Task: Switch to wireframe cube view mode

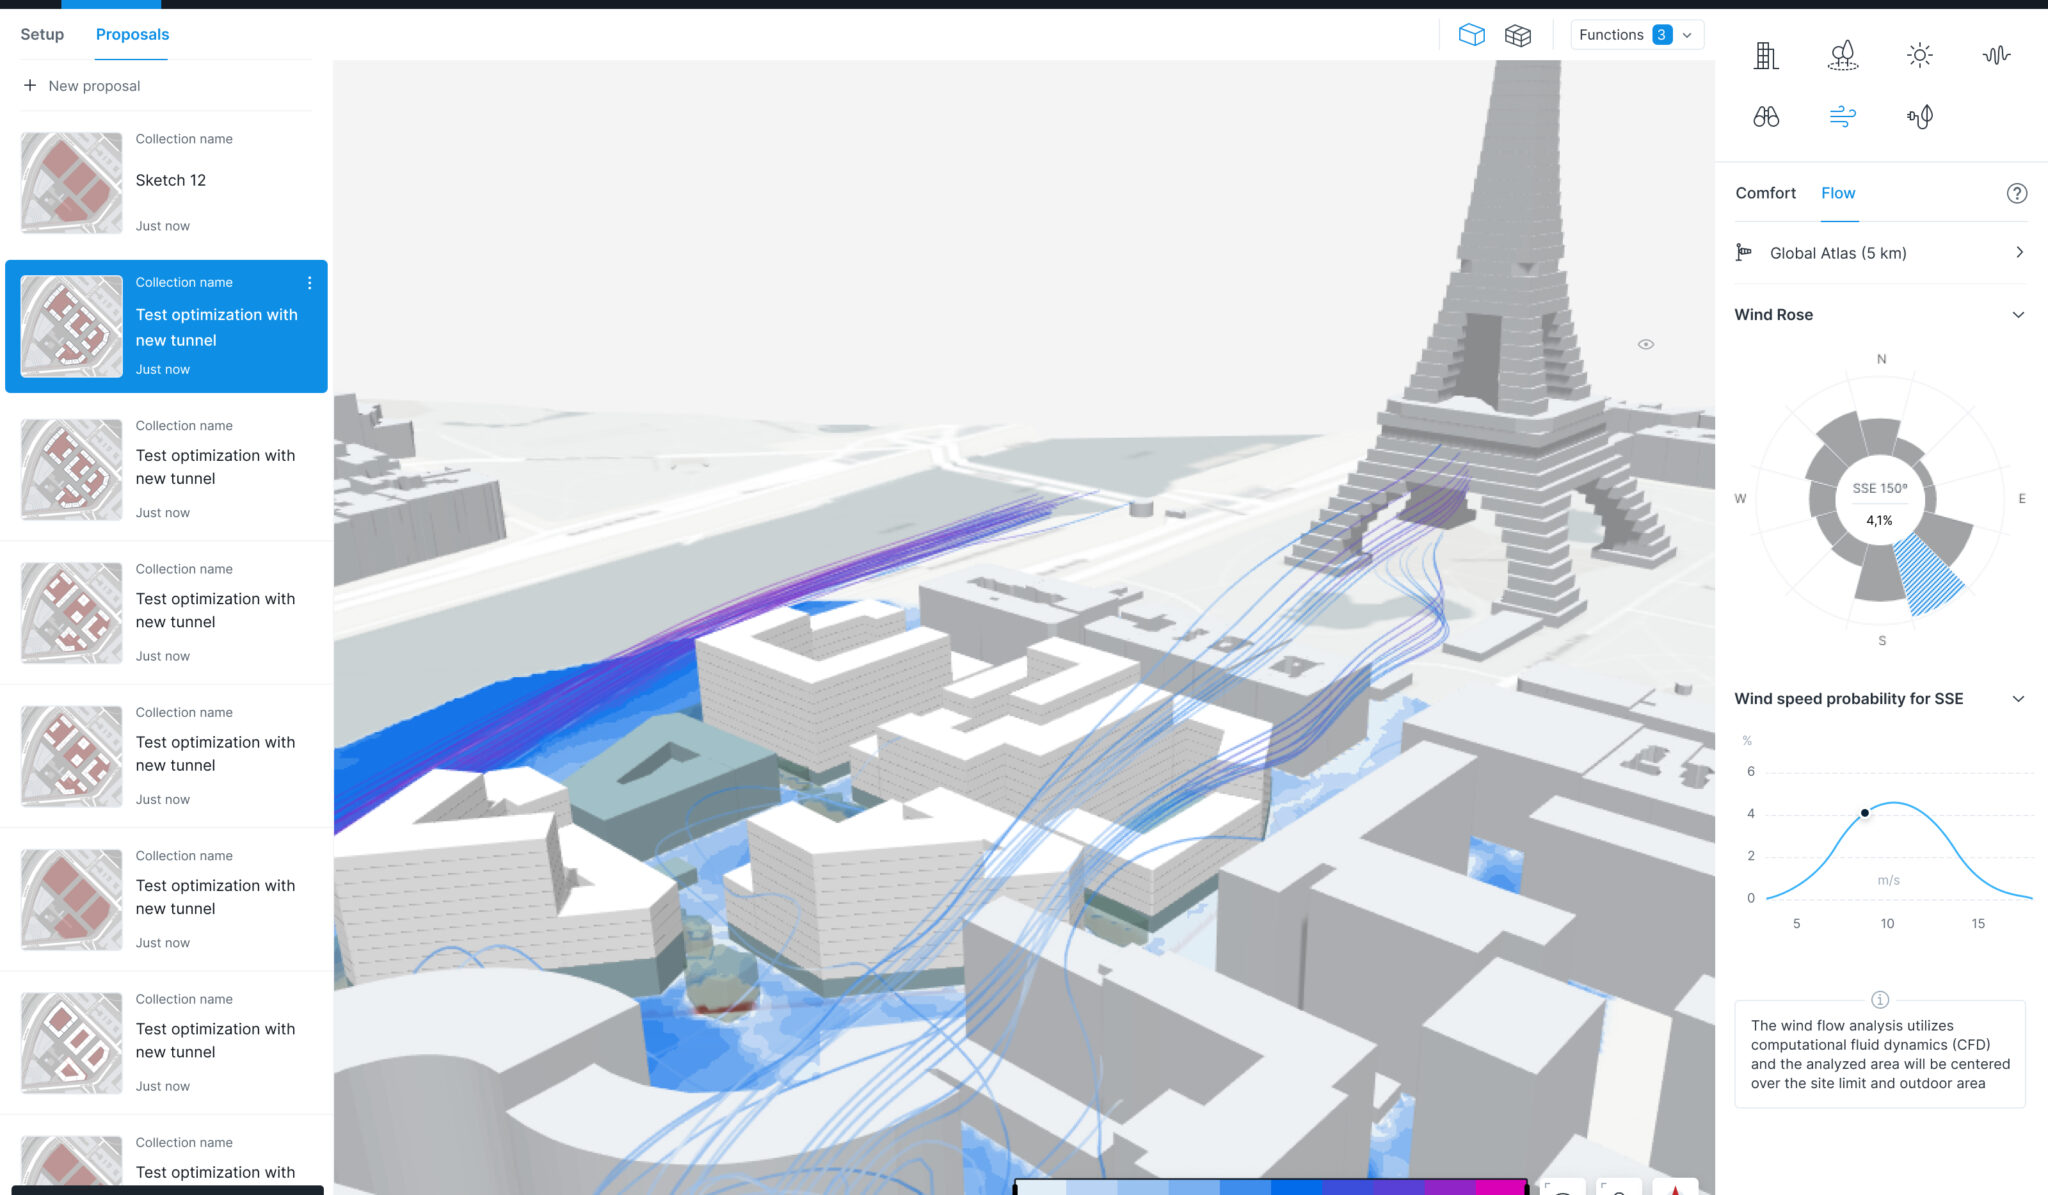Action: [x=1517, y=35]
